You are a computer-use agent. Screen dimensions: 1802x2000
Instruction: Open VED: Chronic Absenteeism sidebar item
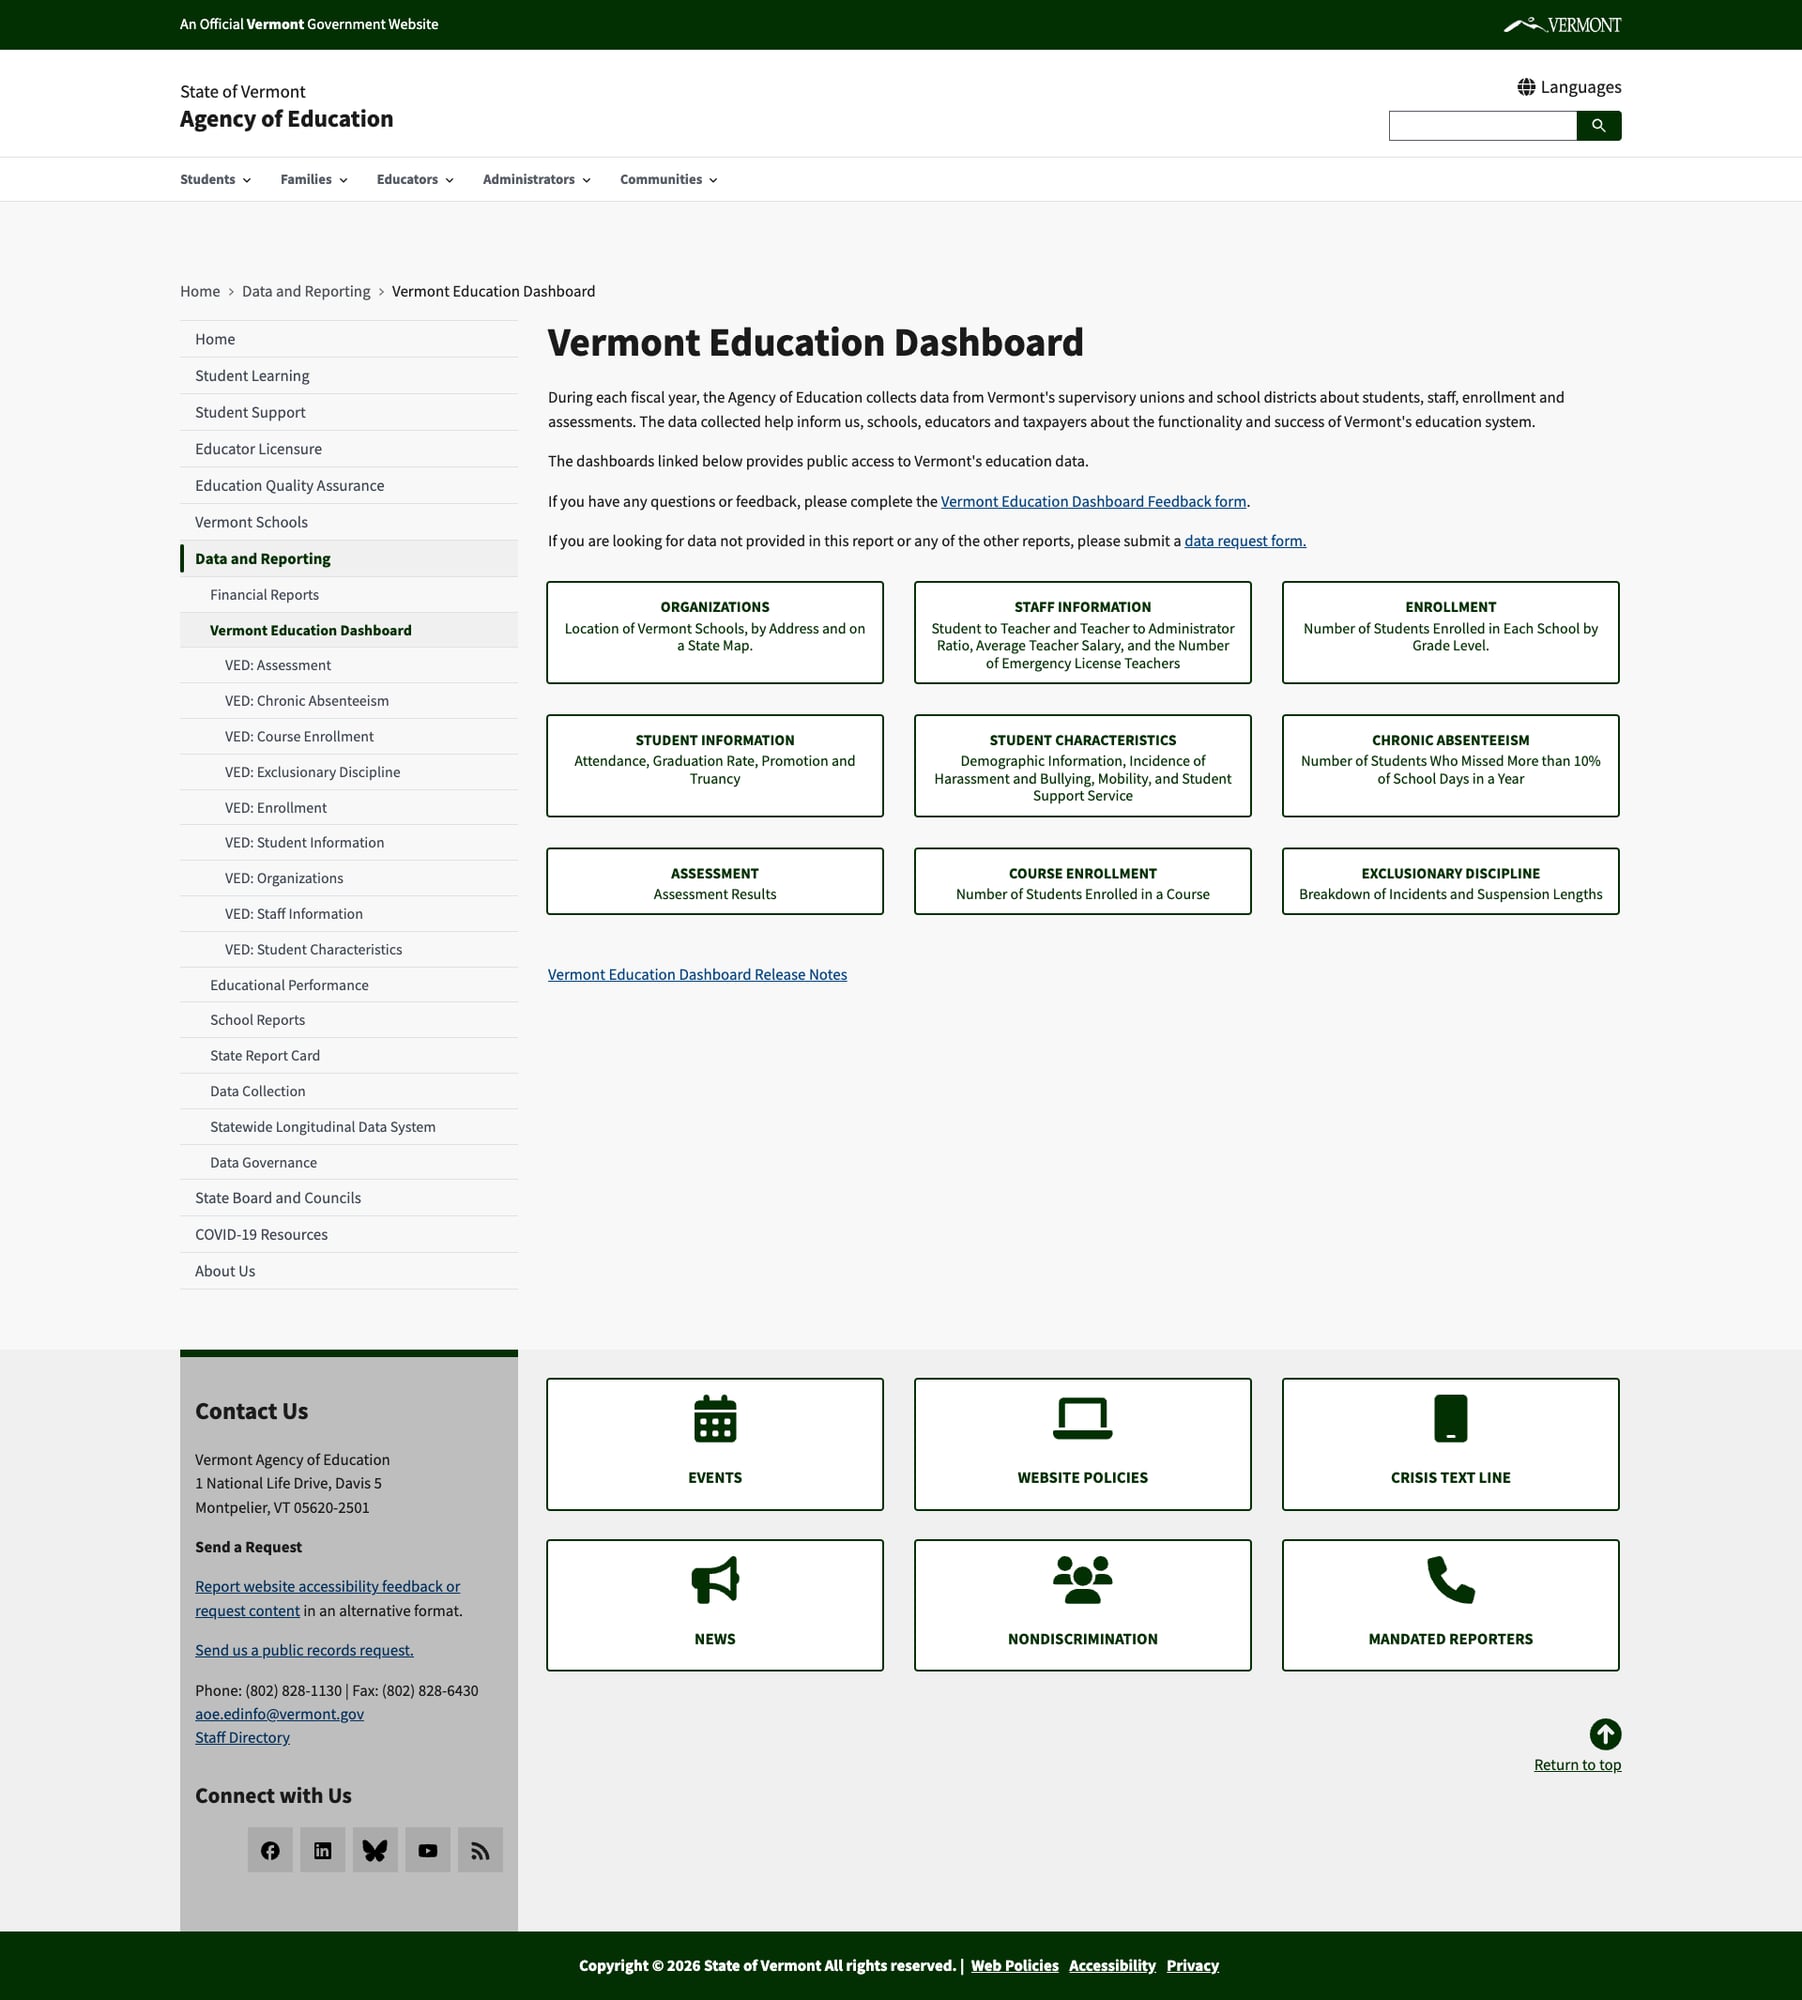coord(349,701)
